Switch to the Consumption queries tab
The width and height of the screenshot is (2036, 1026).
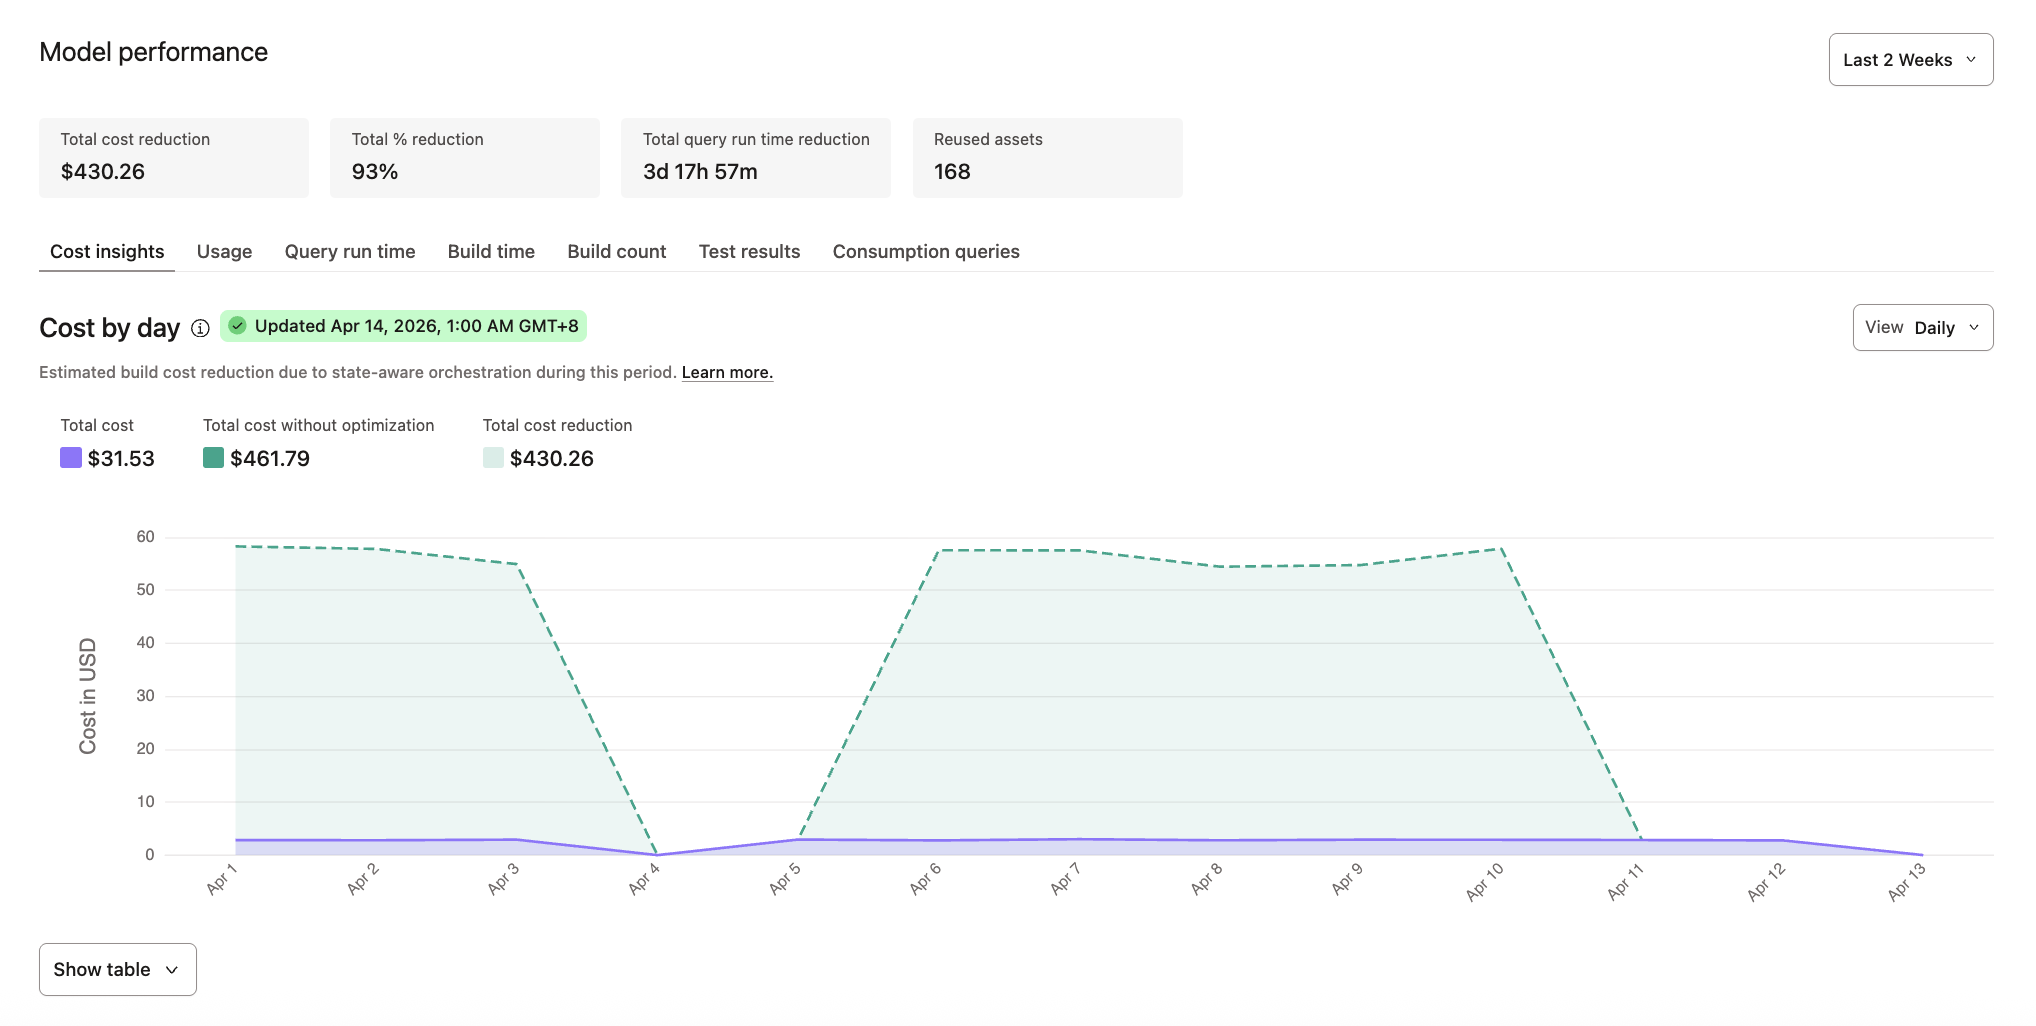(926, 251)
